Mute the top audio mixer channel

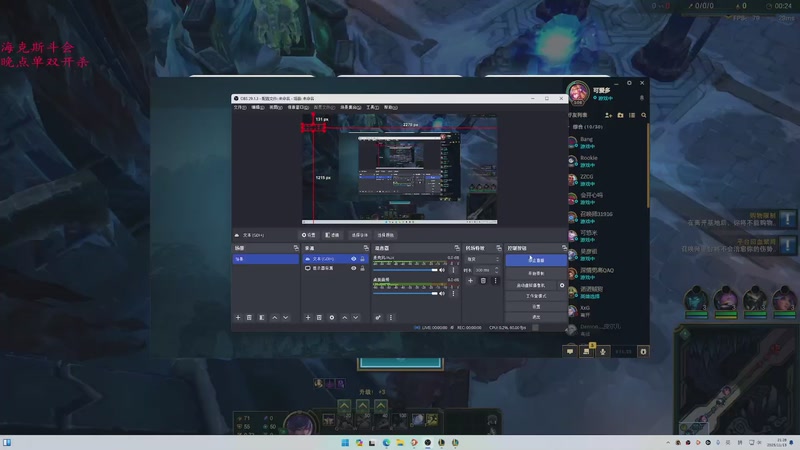(442, 270)
